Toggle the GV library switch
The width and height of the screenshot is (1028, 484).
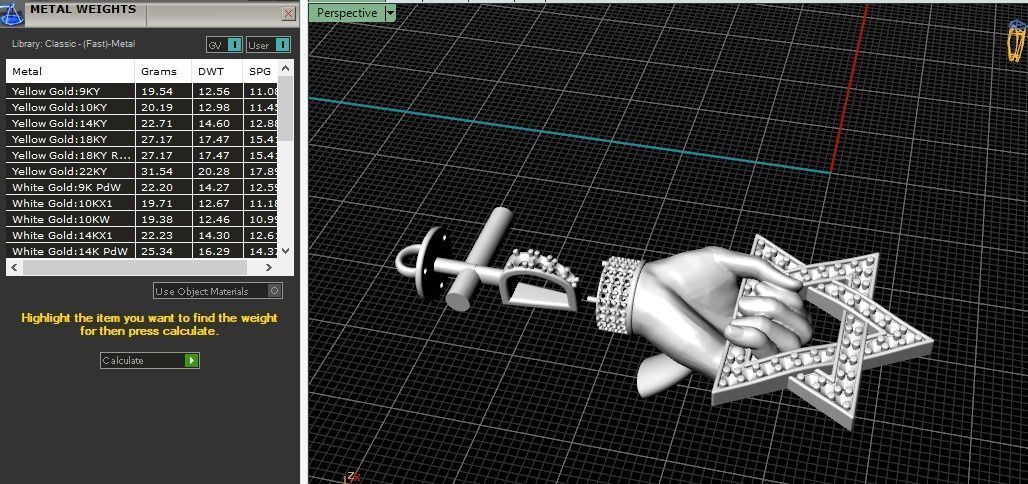(x=224, y=45)
